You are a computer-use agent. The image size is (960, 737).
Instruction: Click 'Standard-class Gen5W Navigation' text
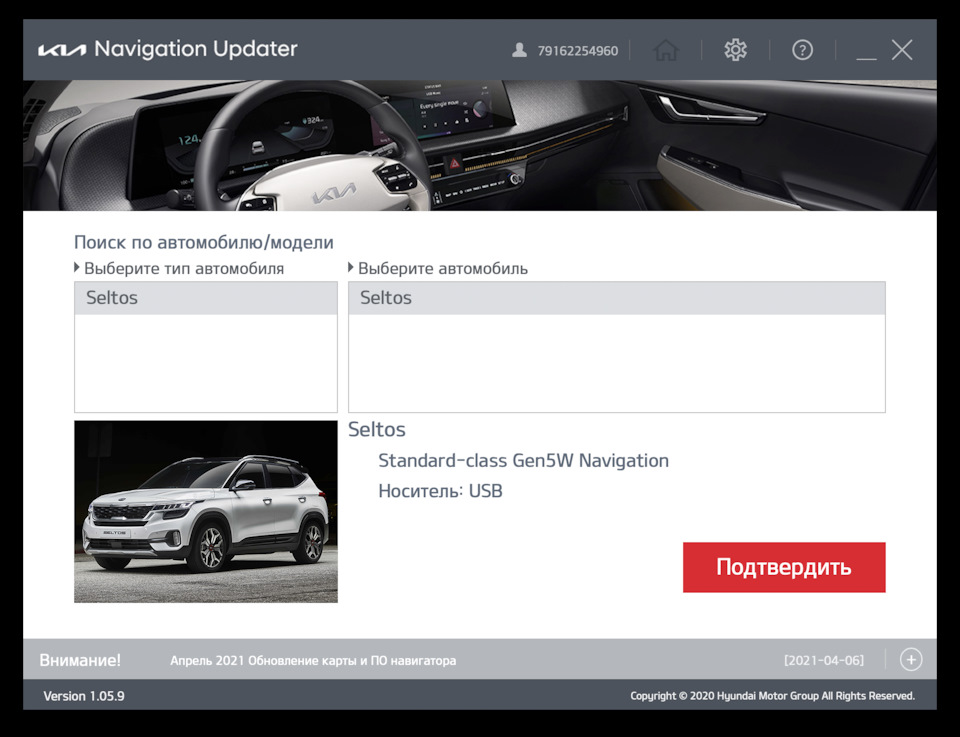pos(523,460)
